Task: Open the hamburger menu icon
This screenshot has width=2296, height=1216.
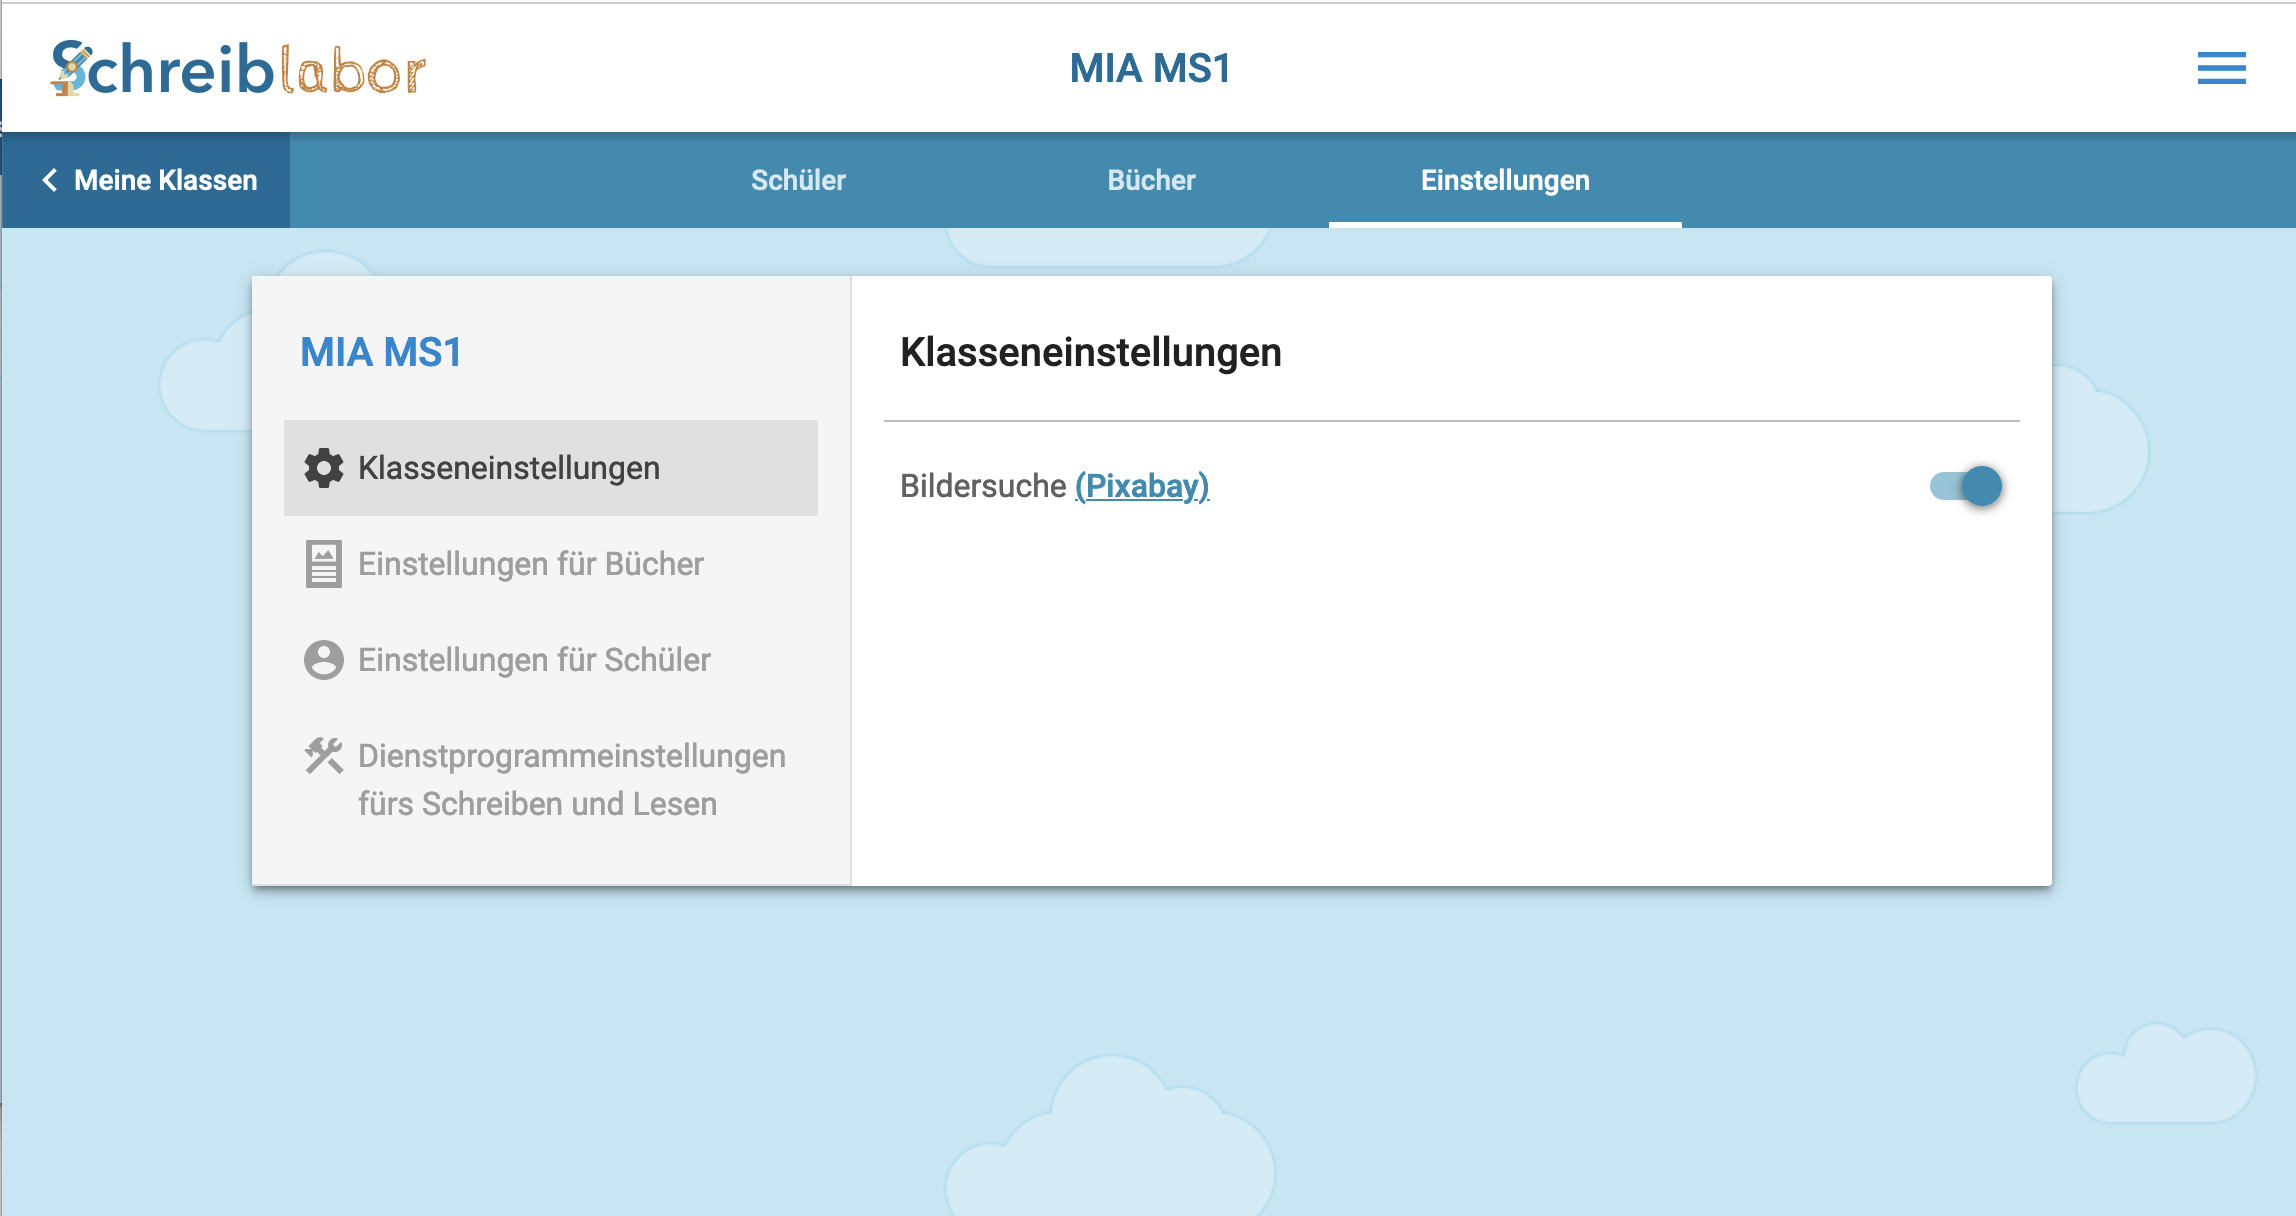Action: pos(2221,68)
